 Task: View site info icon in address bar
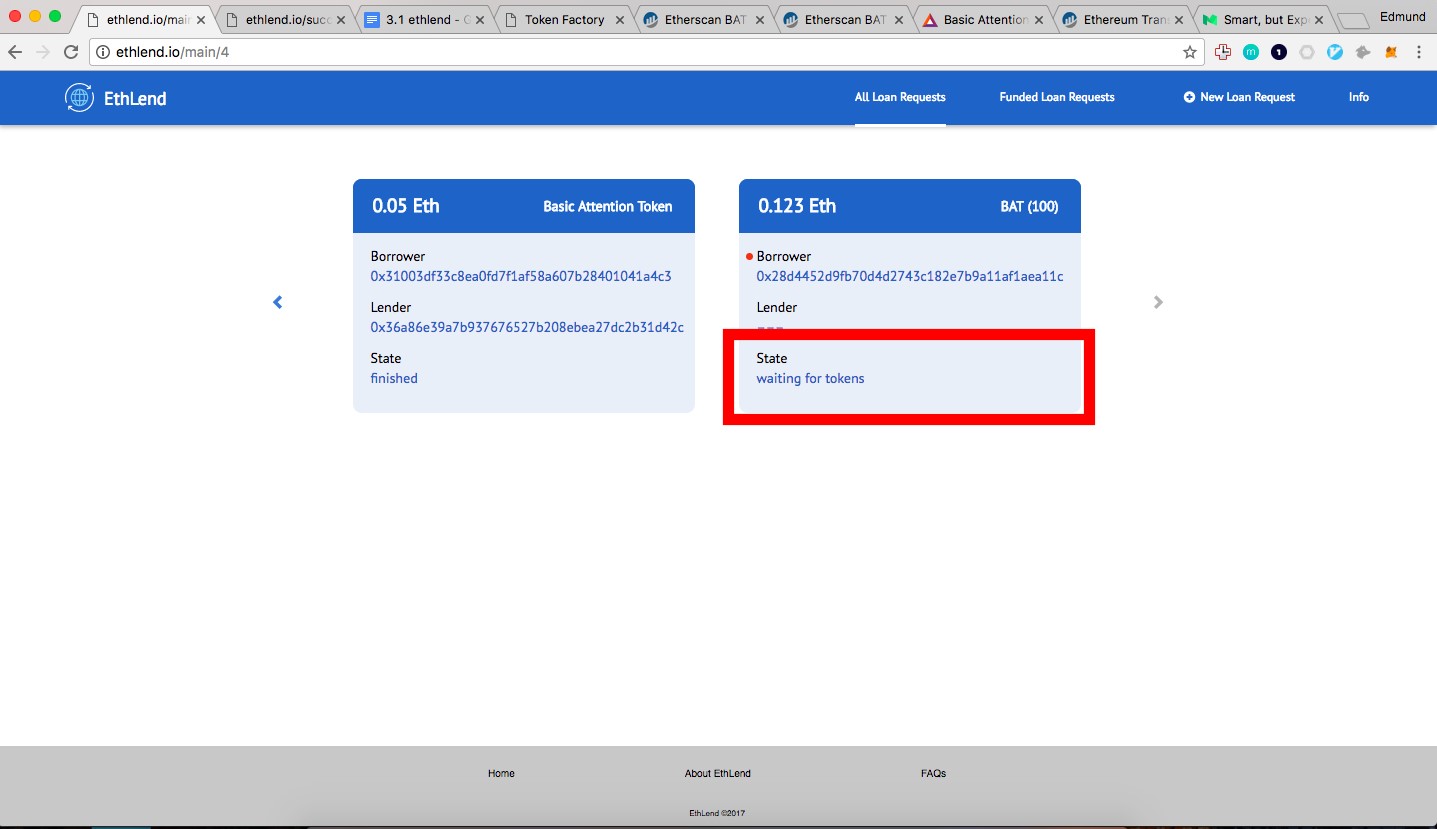(x=102, y=52)
